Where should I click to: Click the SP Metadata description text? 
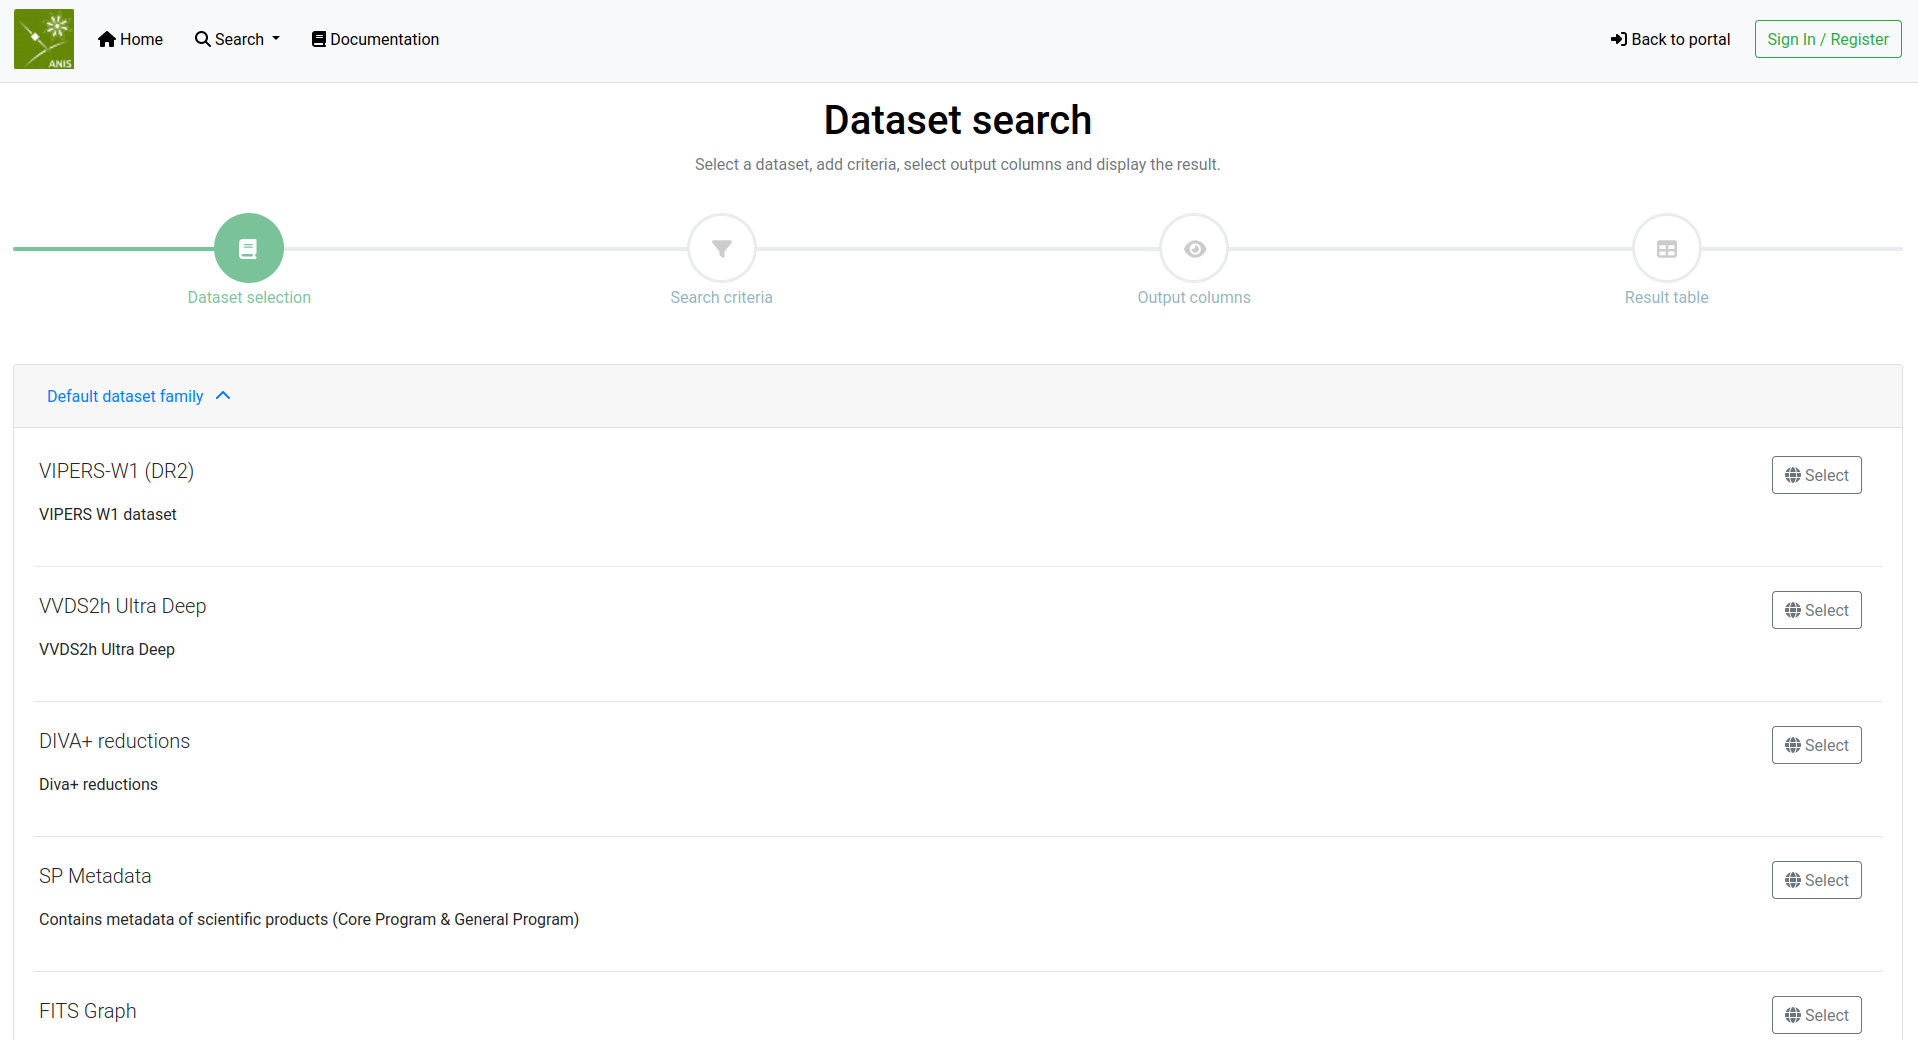[x=309, y=919]
